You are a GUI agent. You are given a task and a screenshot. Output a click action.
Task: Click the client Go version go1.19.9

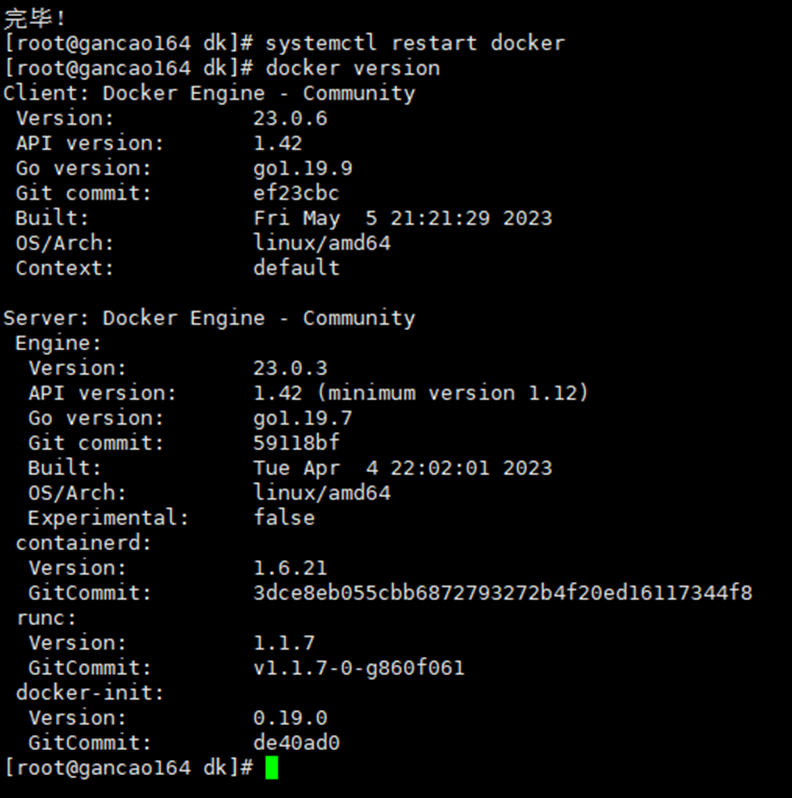click(x=303, y=168)
